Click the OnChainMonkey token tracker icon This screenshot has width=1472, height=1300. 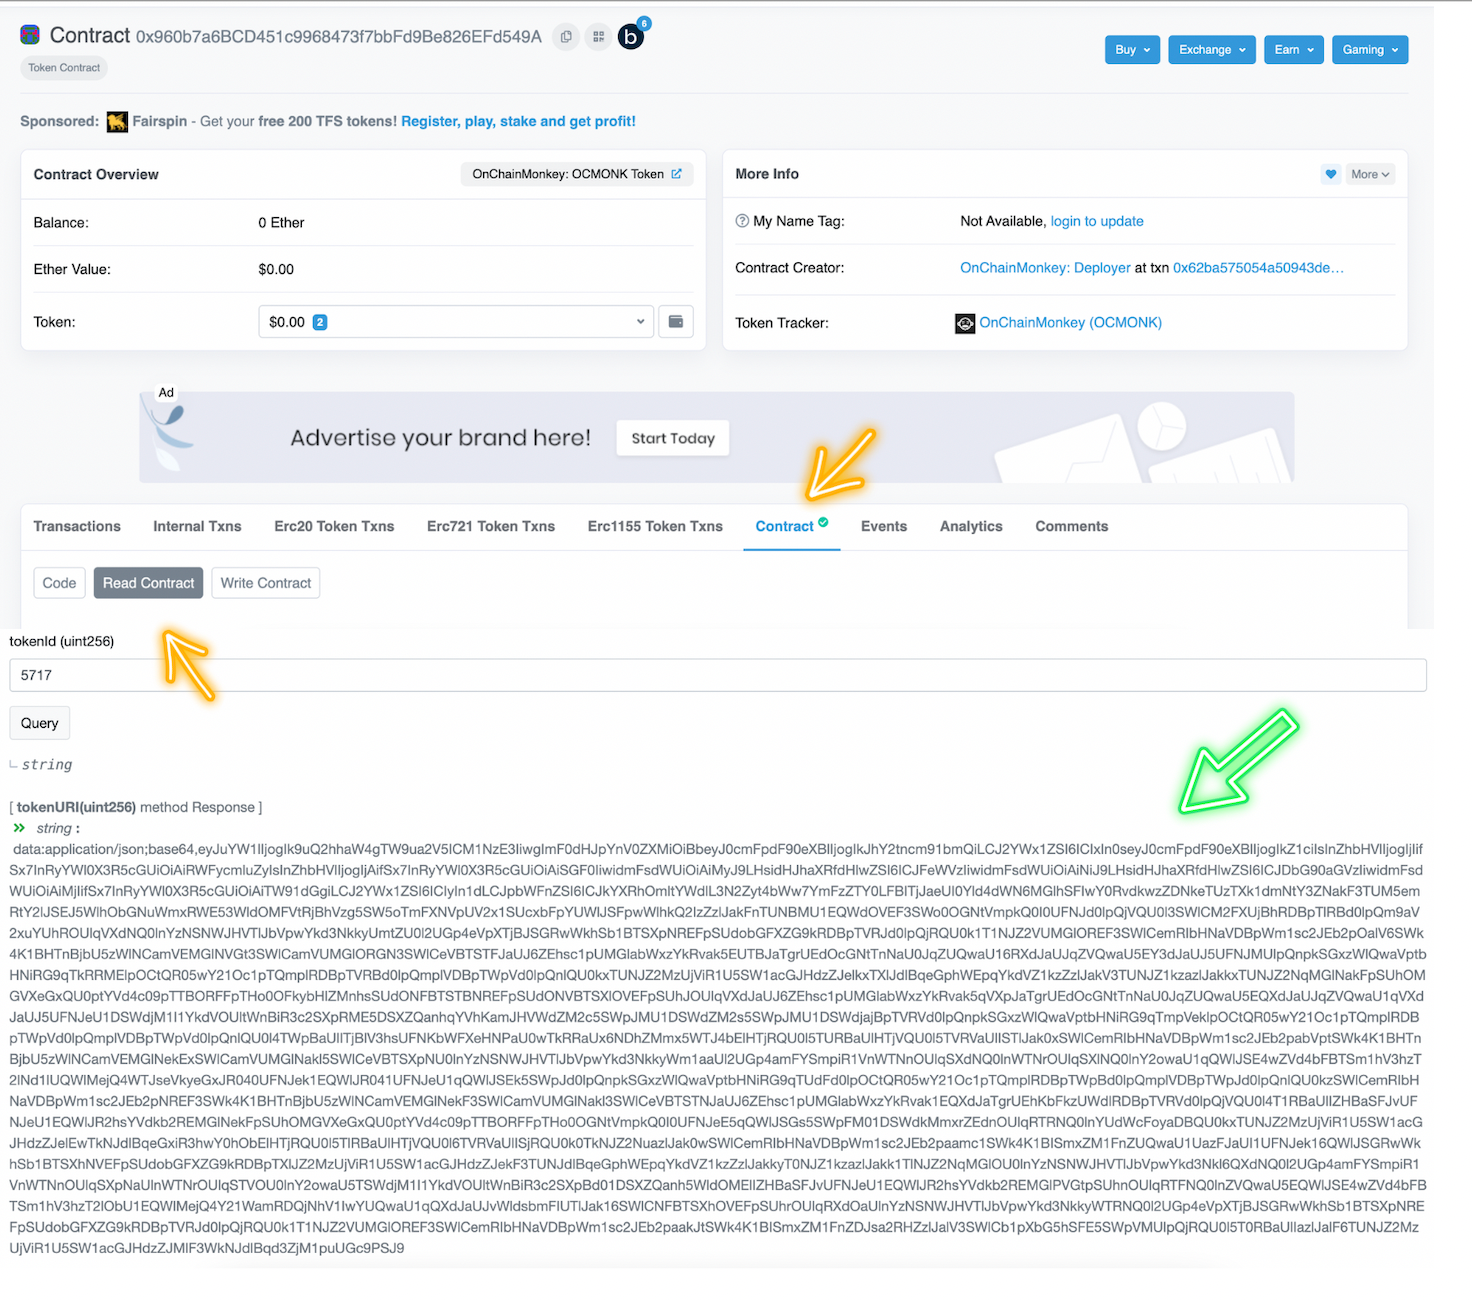click(x=965, y=323)
